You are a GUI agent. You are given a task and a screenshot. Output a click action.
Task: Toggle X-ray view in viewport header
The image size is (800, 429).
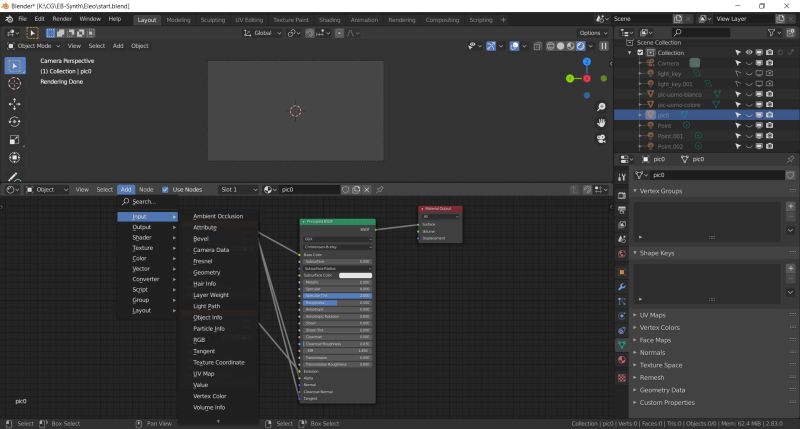[x=537, y=46]
